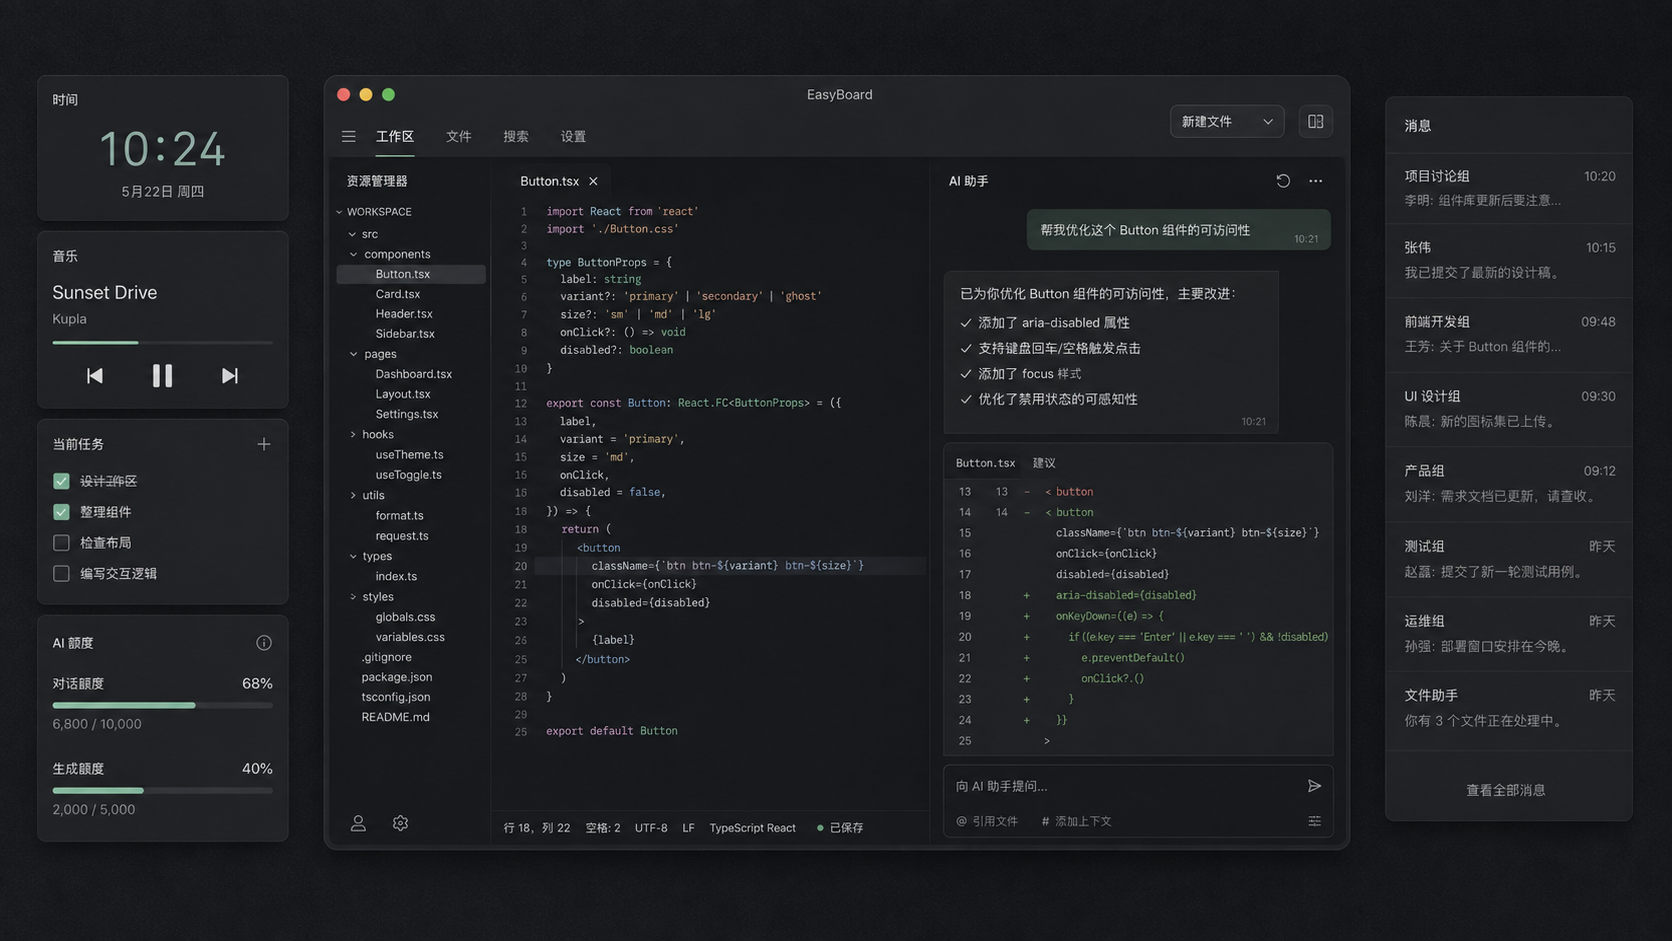Open the AI 额度 info icon
This screenshot has height=941, width=1672.
pos(264,643)
